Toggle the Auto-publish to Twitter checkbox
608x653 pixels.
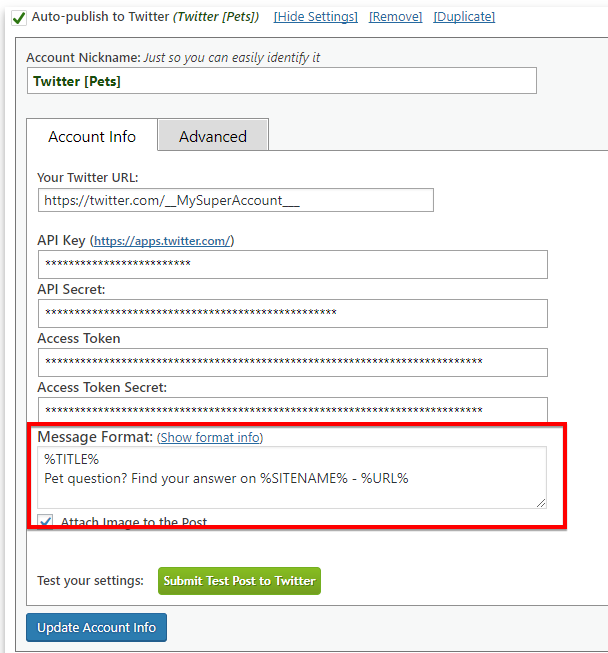[x=19, y=17]
